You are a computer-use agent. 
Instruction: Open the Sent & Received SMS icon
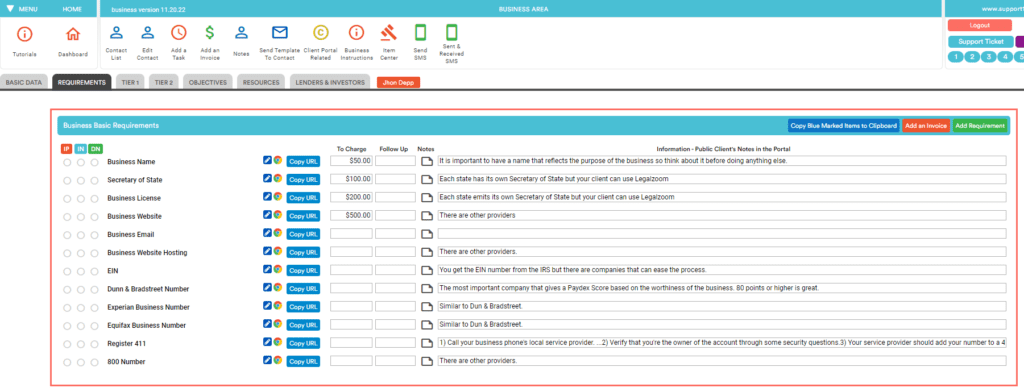pos(451,33)
